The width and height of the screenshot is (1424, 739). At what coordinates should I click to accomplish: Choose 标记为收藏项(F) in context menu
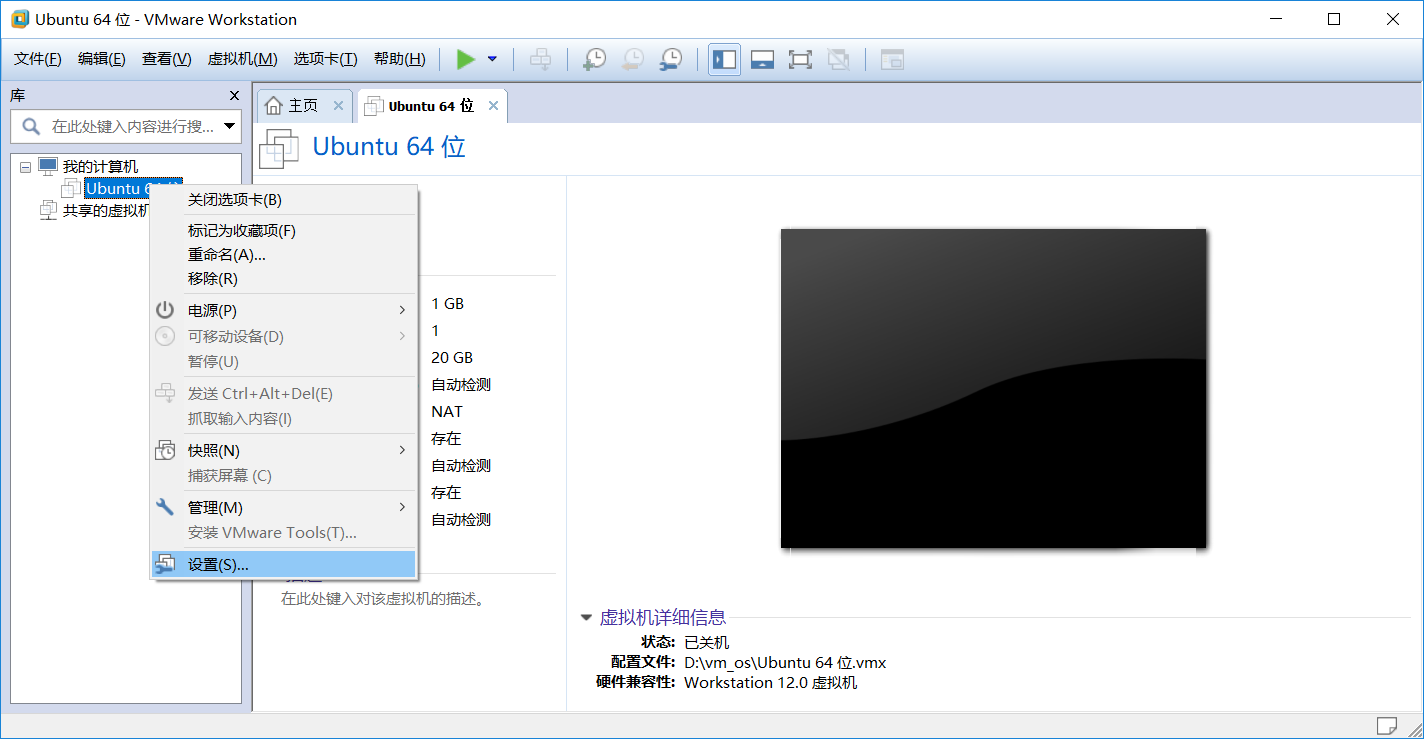pyautogui.click(x=283, y=231)
